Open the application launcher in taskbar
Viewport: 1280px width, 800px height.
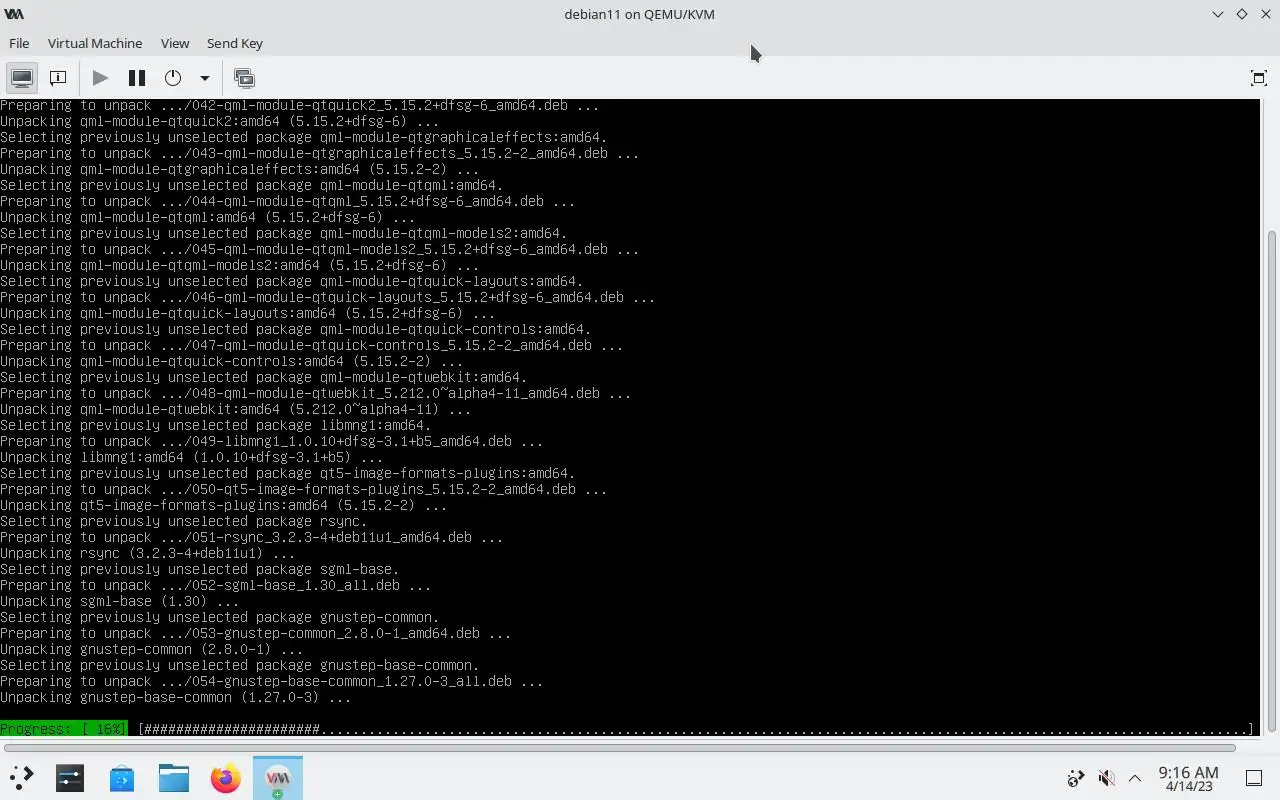(21, 778)
